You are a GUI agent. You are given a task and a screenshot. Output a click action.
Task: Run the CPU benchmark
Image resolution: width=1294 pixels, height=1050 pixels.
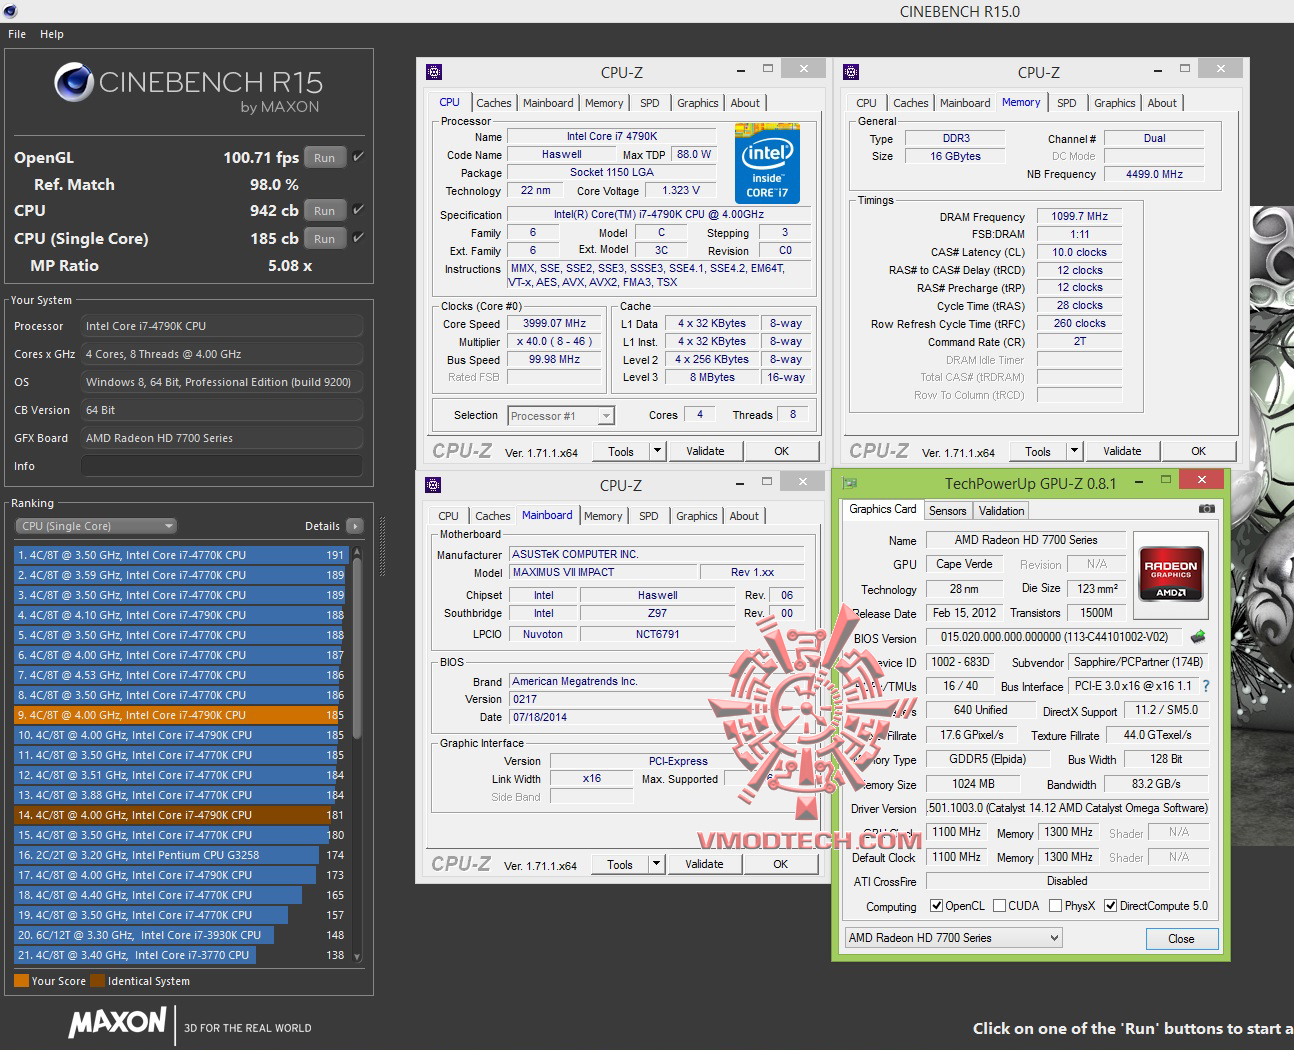(x=325, y=210)
